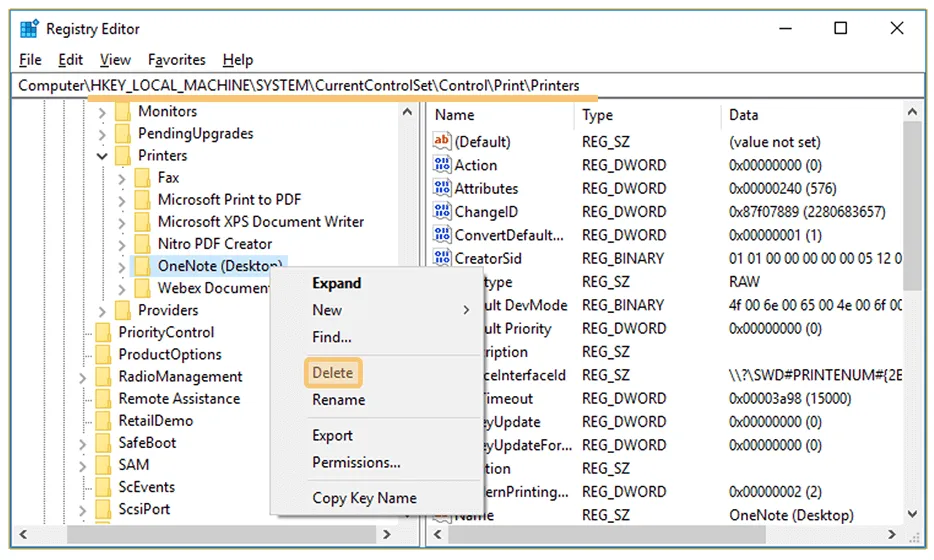This screenshot has width=934, height=560.
Task: Click the RetailDemo folder icon
Action: click(x=103, y=420)
